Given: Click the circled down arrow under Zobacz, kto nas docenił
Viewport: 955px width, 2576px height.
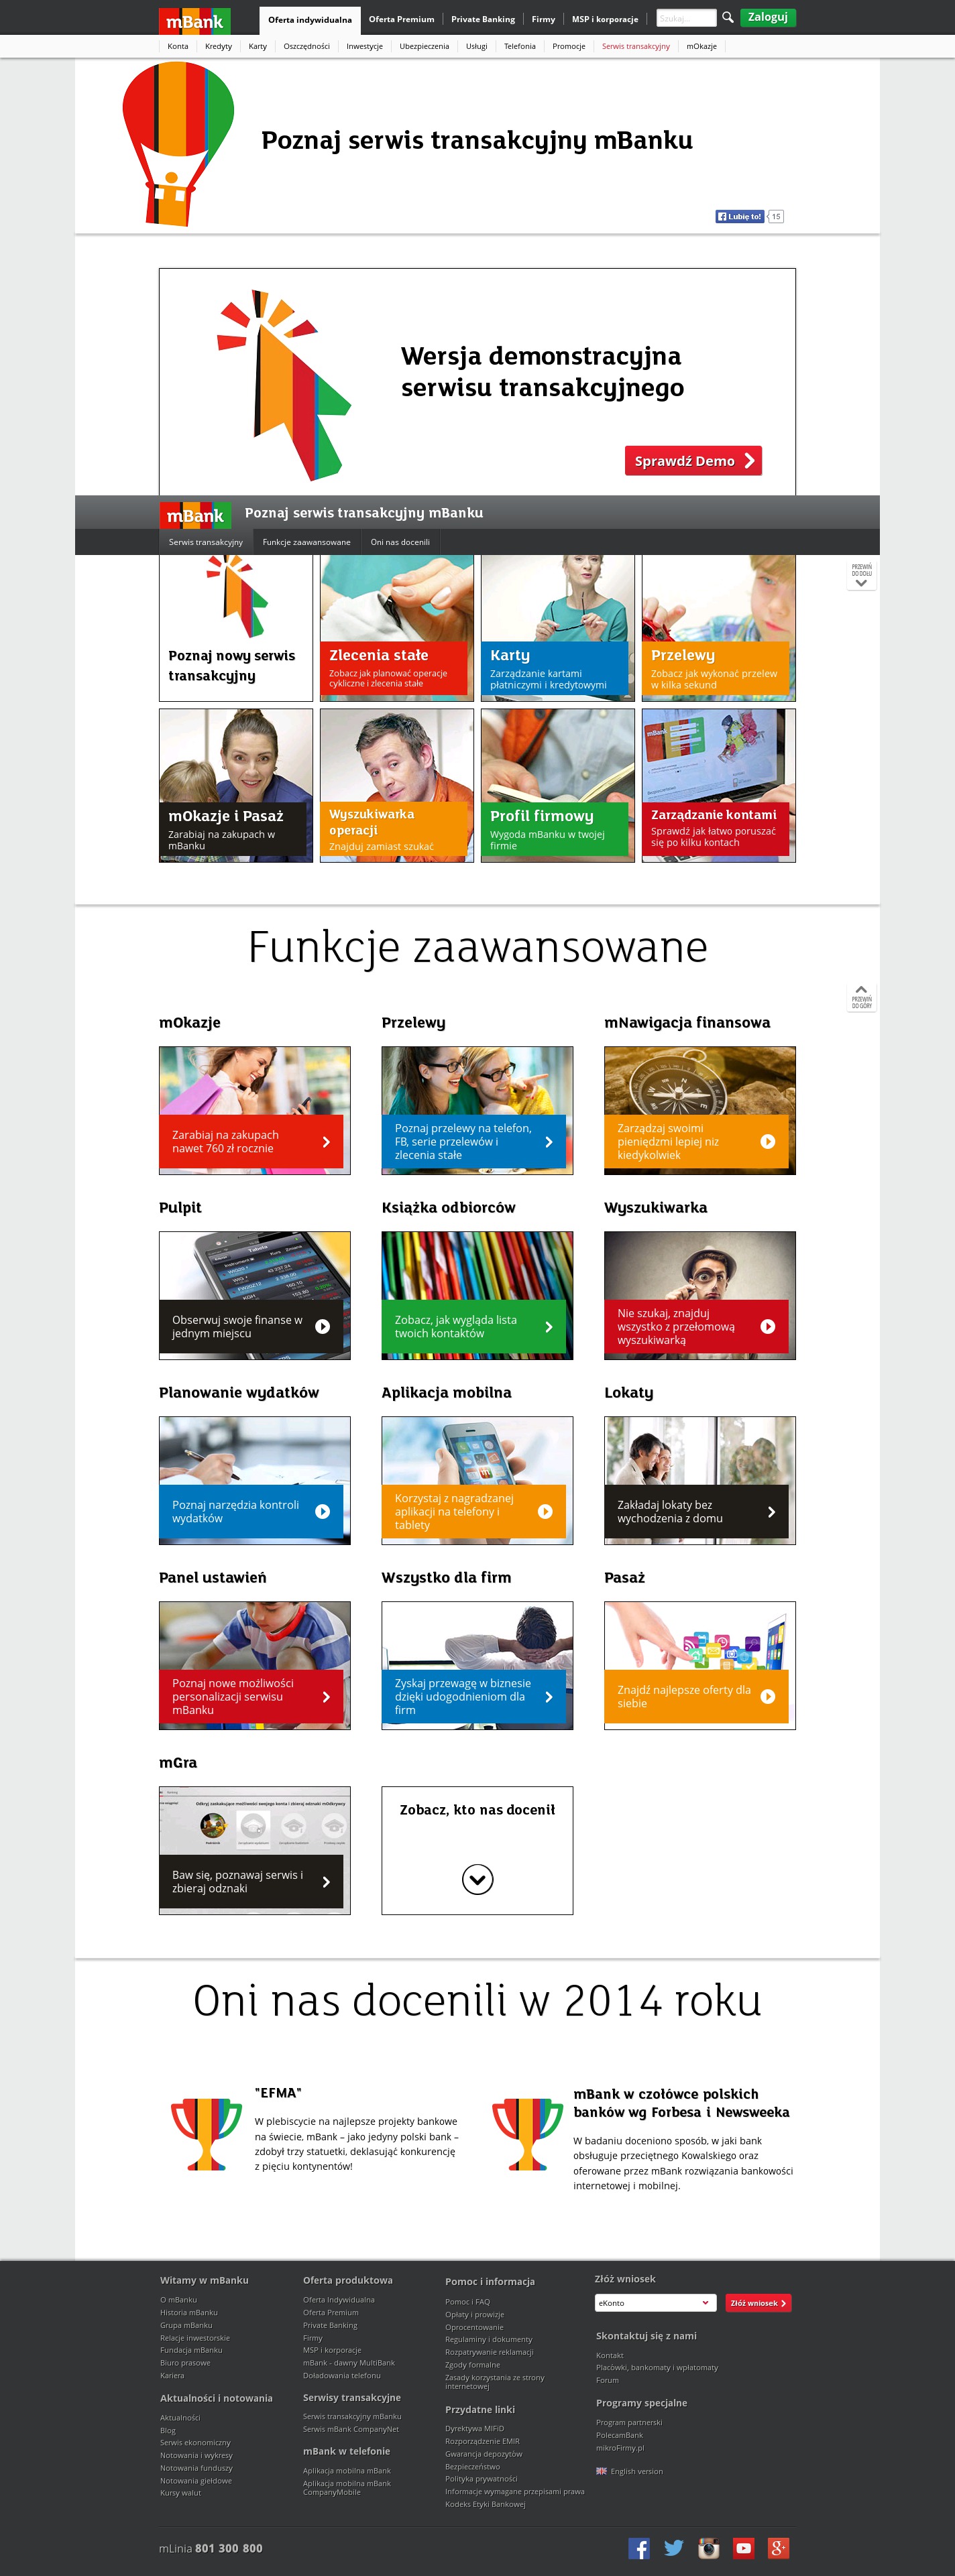Looking at the screenshot, I should click(477, 1879).
